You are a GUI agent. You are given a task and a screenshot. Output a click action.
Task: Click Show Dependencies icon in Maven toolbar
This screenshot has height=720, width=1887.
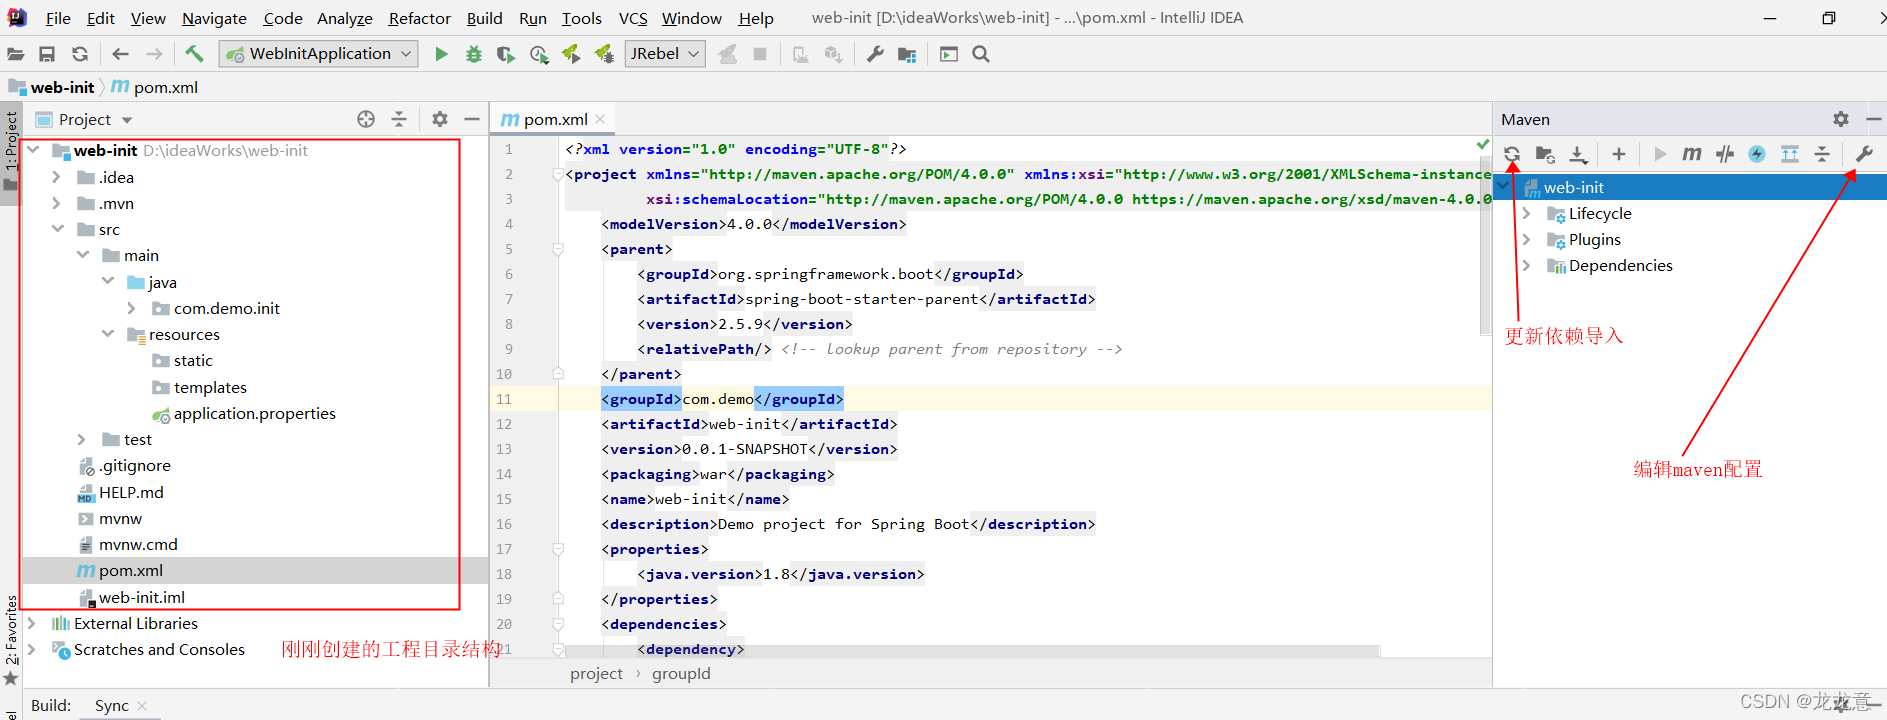tap(1790, 154)
